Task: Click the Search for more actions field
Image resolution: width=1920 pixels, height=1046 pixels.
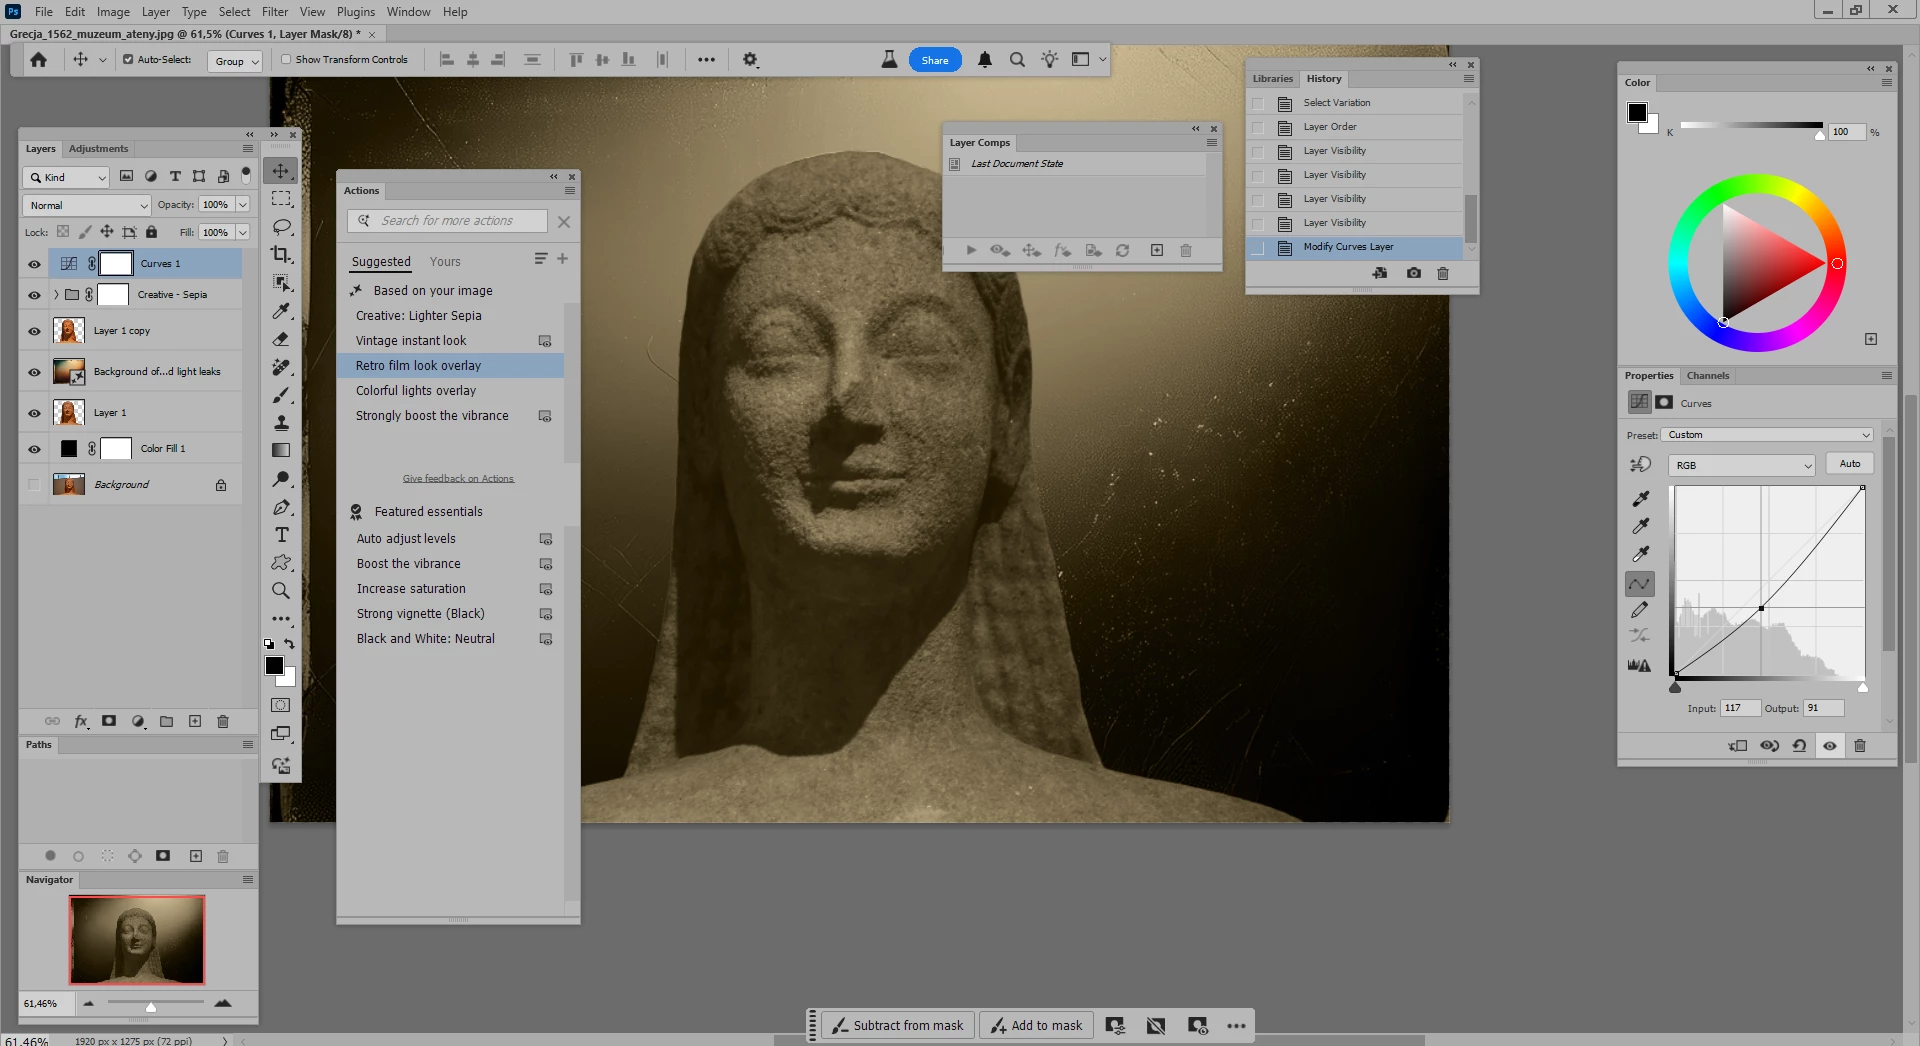Action: point(447,221)
